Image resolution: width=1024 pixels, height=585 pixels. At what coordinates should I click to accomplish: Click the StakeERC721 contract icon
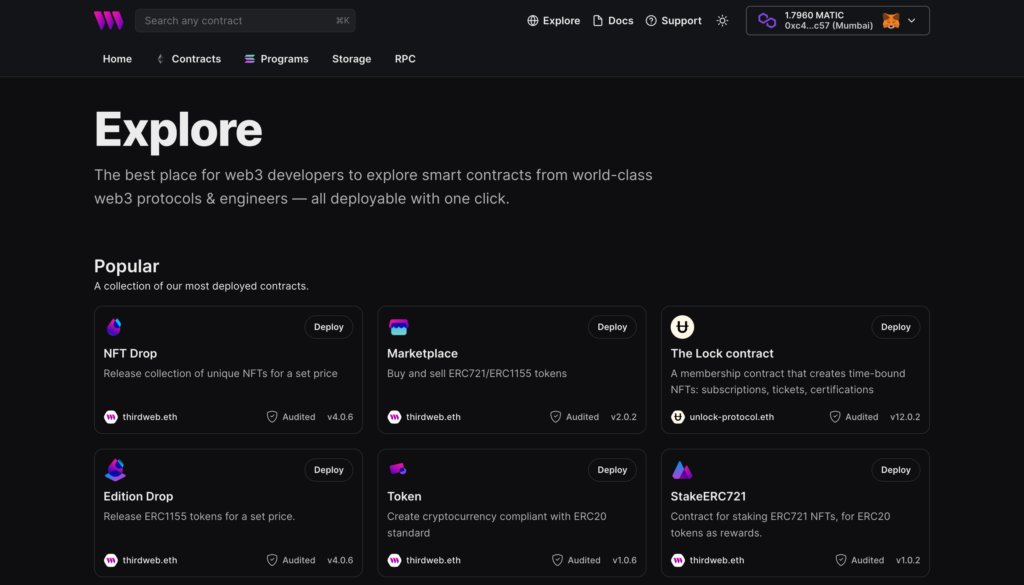682,469
